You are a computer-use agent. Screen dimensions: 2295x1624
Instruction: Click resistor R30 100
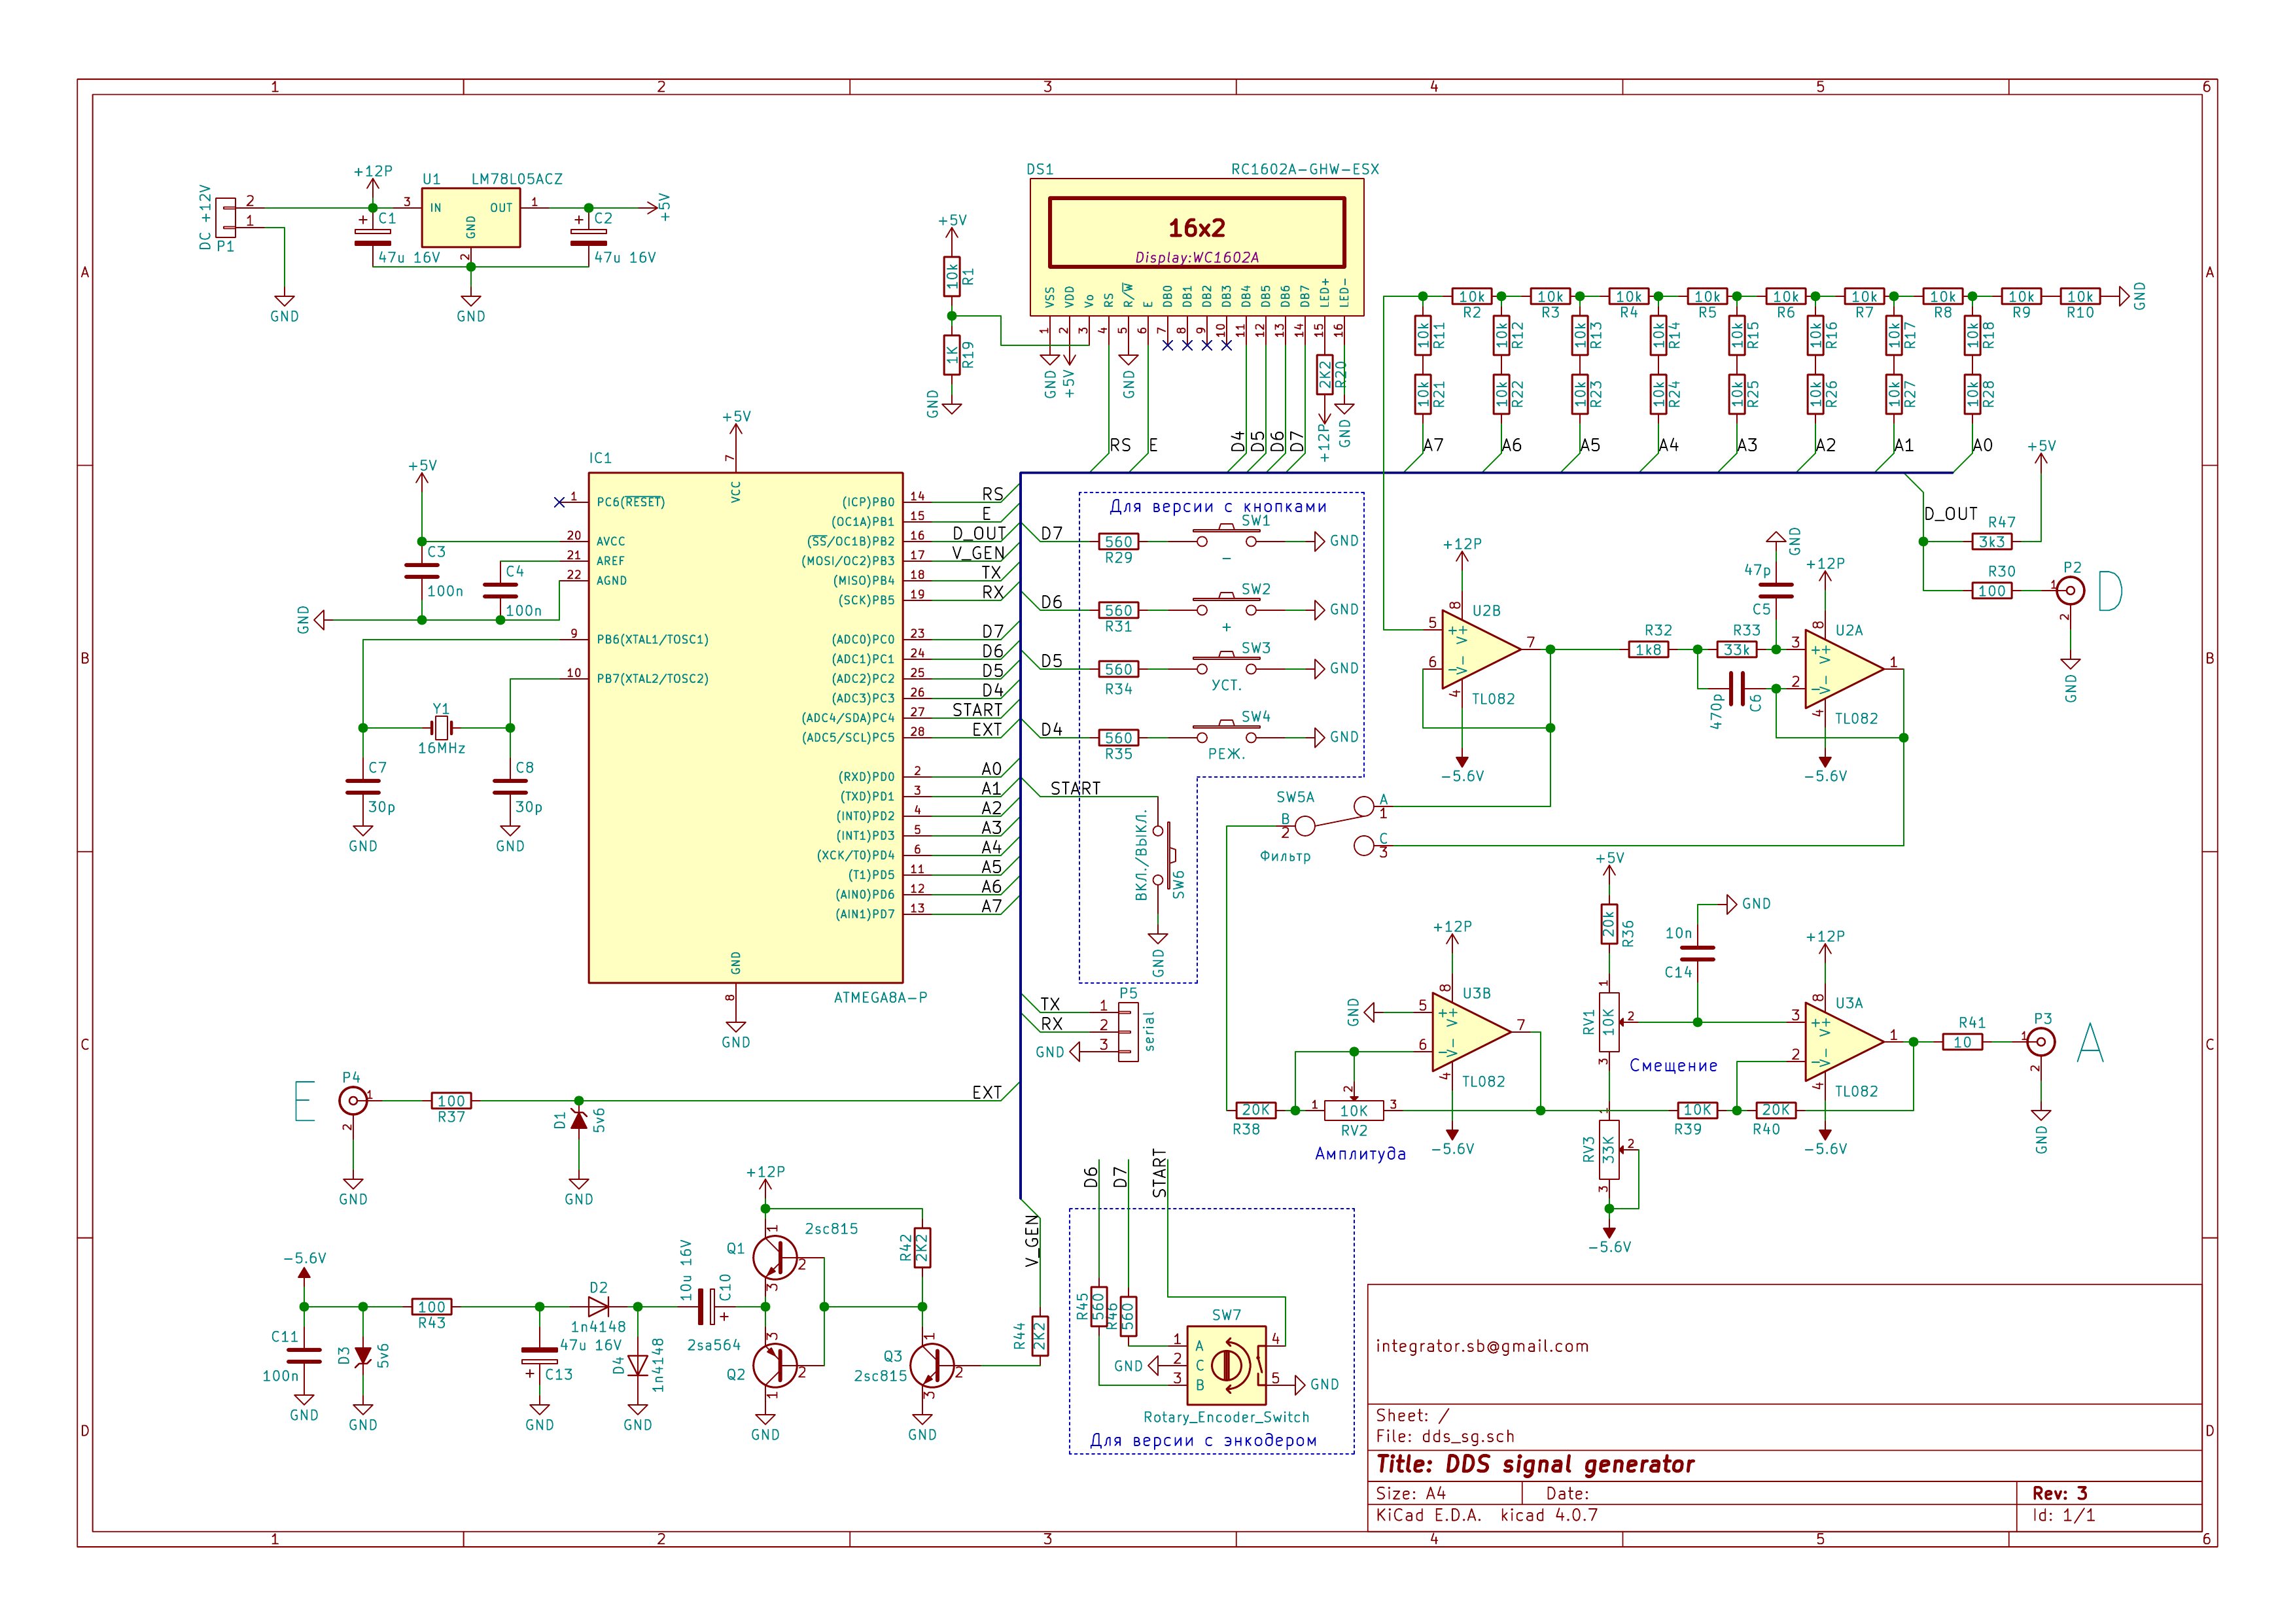[x=1992, y=590]
